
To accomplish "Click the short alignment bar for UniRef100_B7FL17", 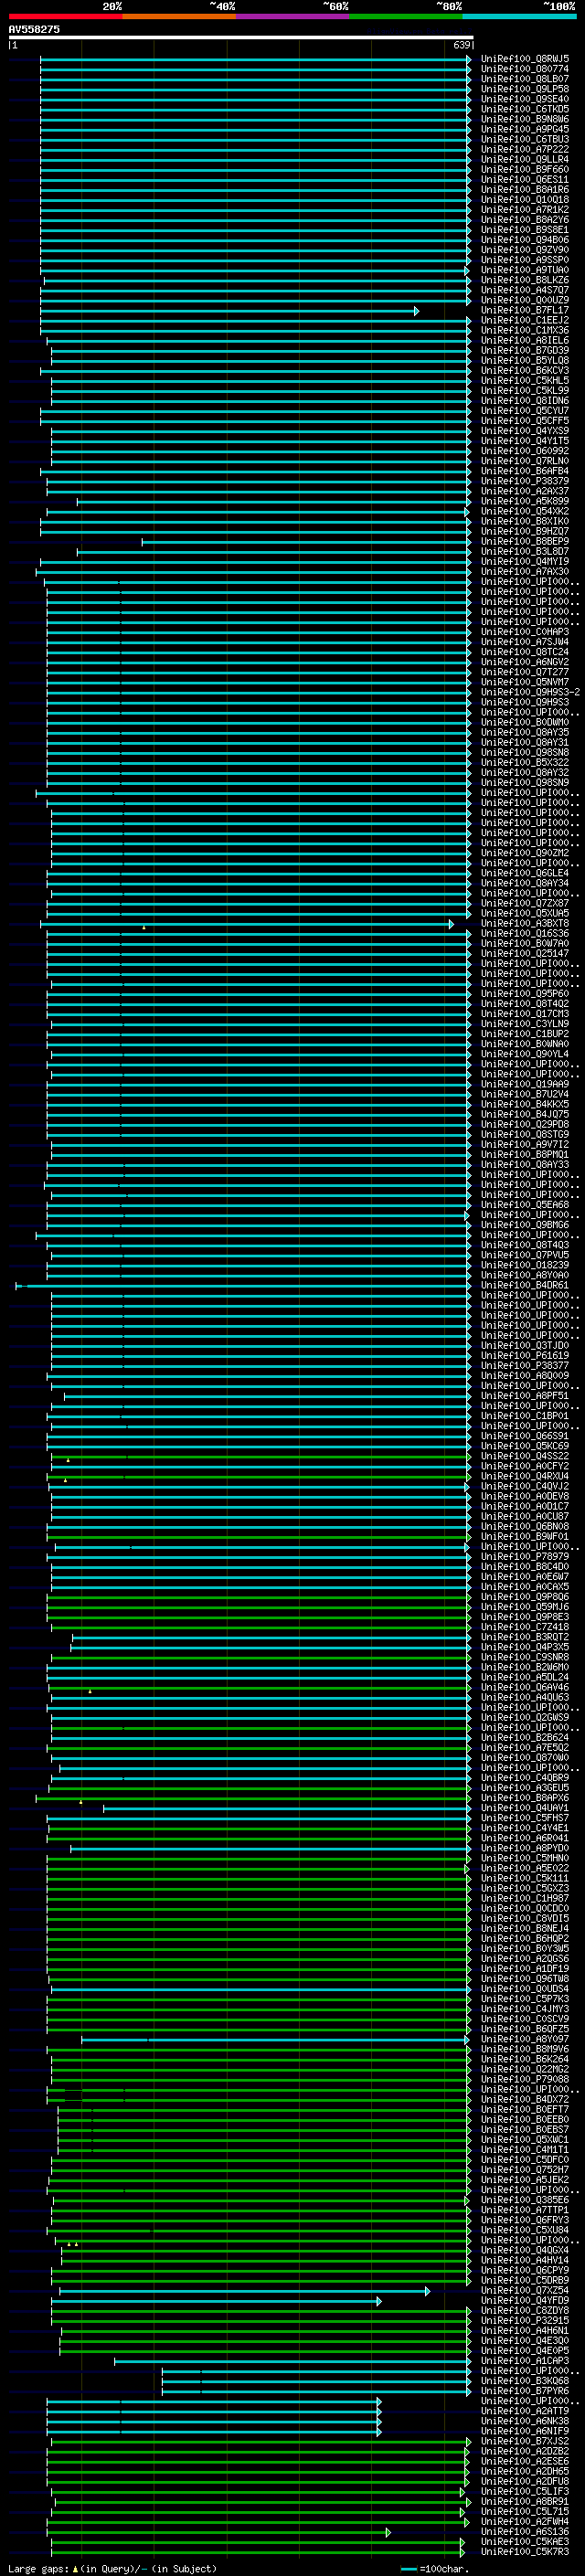I will coord(229,311).
